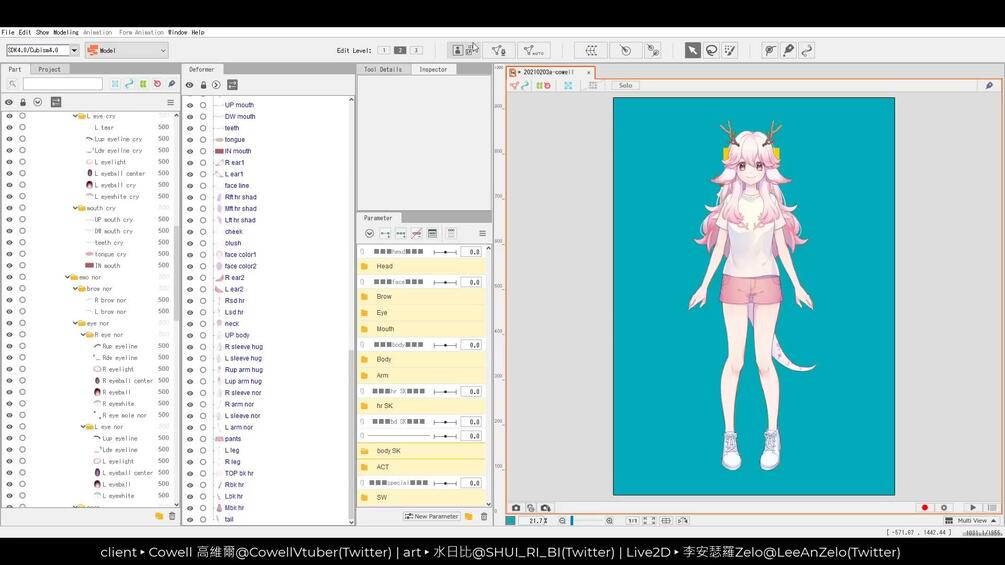Switch to the Tool Details tab
The image size is (1005, 565).
point(383,69)
